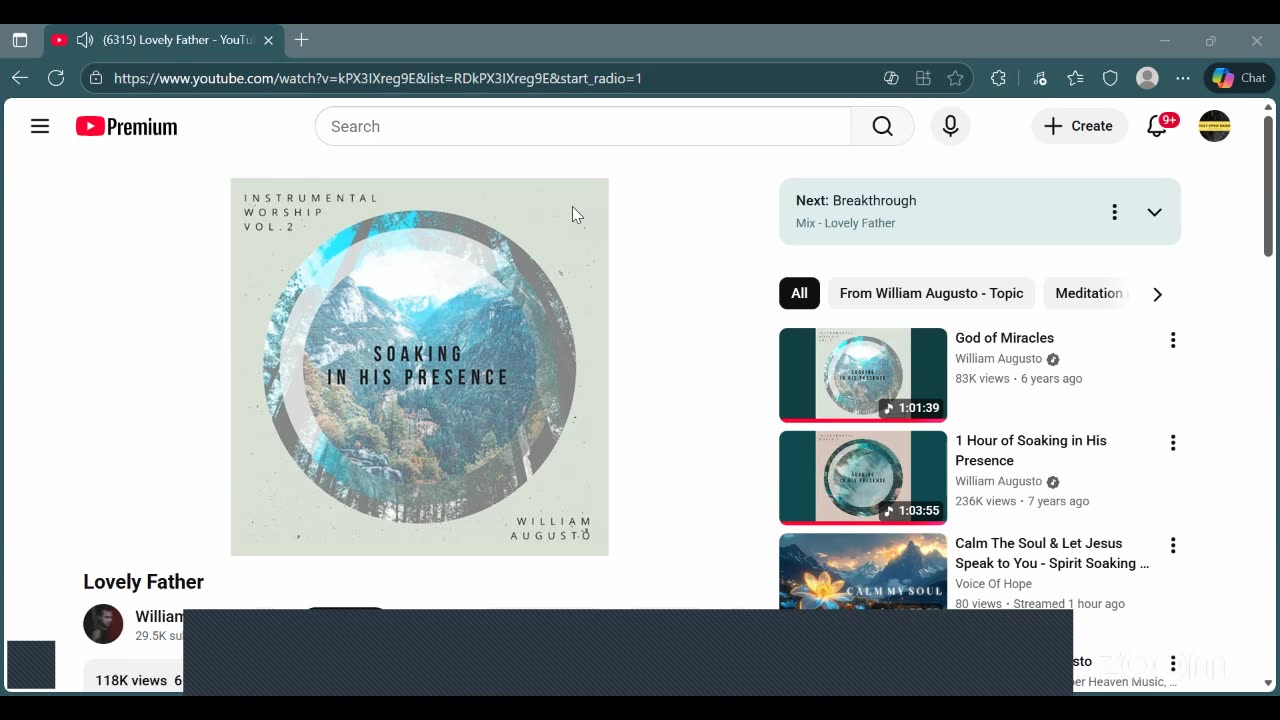Open the account avatar menu on YouTube
The height and width of the screenshot is (720, 1280).
pyautogui.click(x=1214, y=126)
